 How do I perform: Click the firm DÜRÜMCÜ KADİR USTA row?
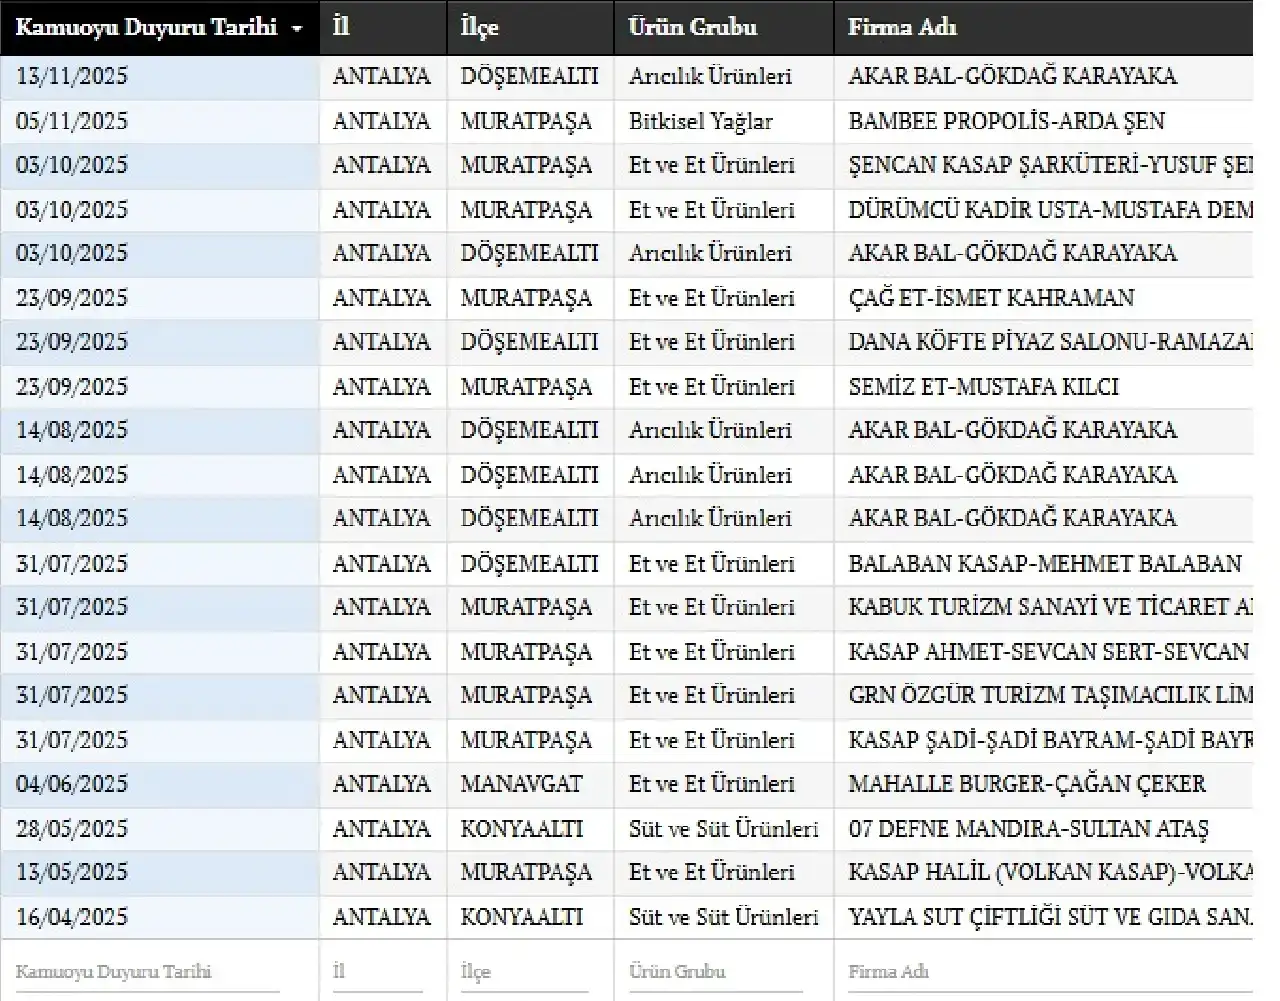1050,210
